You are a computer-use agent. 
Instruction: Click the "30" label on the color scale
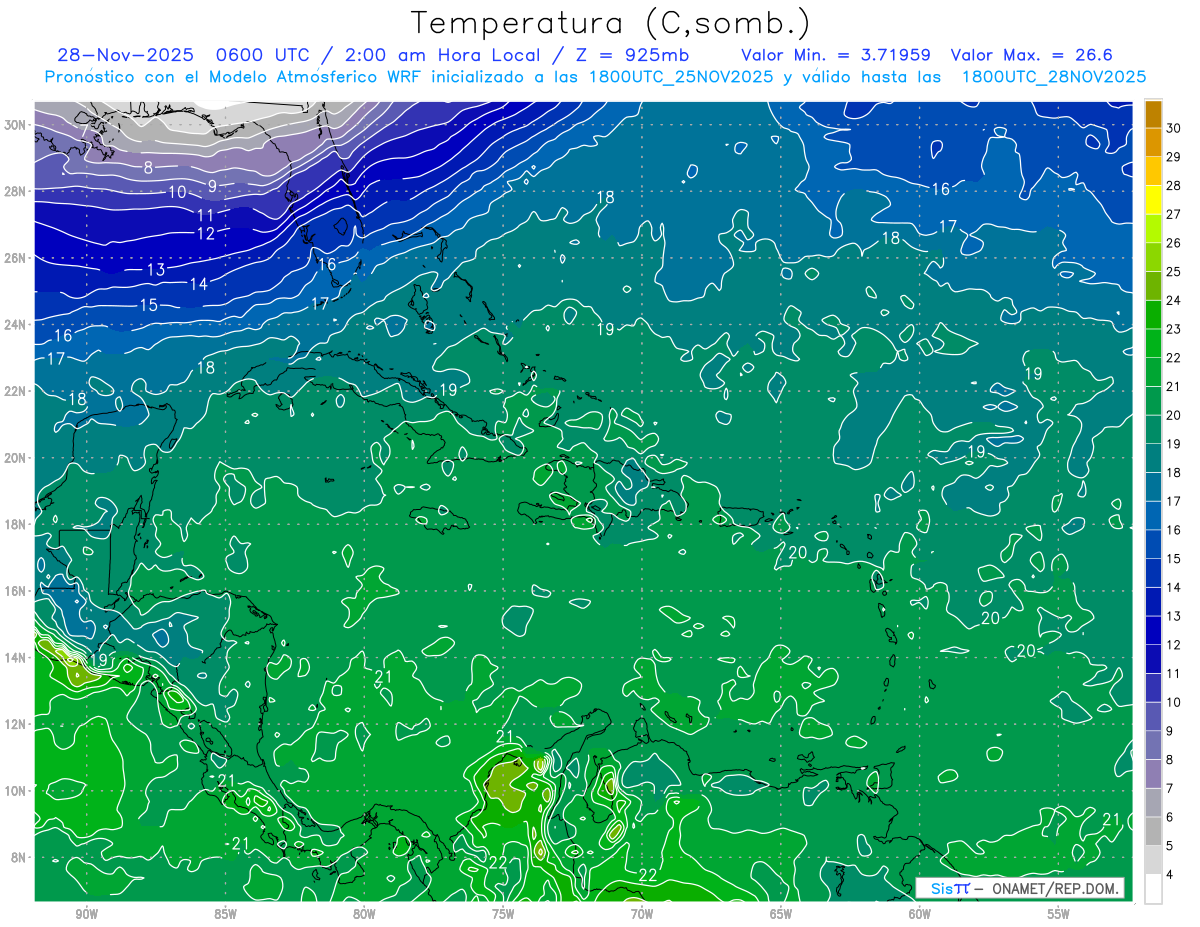[x=1174, y=130]
